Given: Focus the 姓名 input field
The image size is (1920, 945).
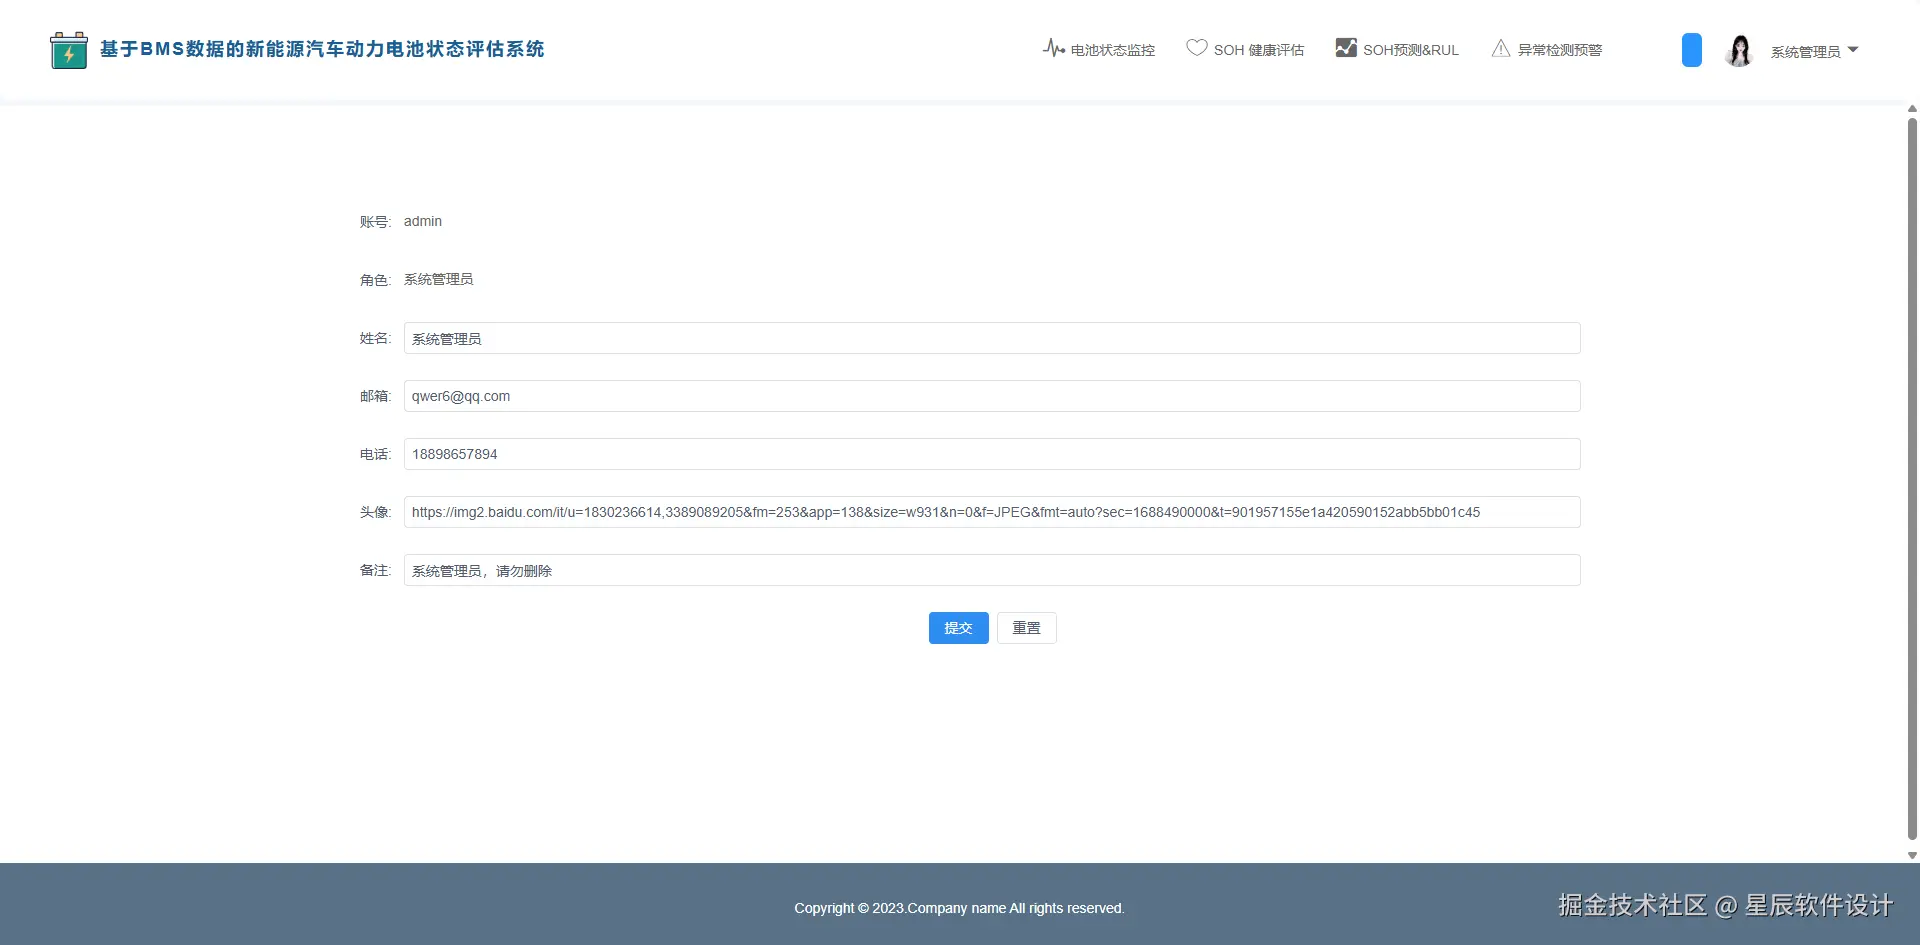Looking at the screenshot, I should tap(992, 338).
